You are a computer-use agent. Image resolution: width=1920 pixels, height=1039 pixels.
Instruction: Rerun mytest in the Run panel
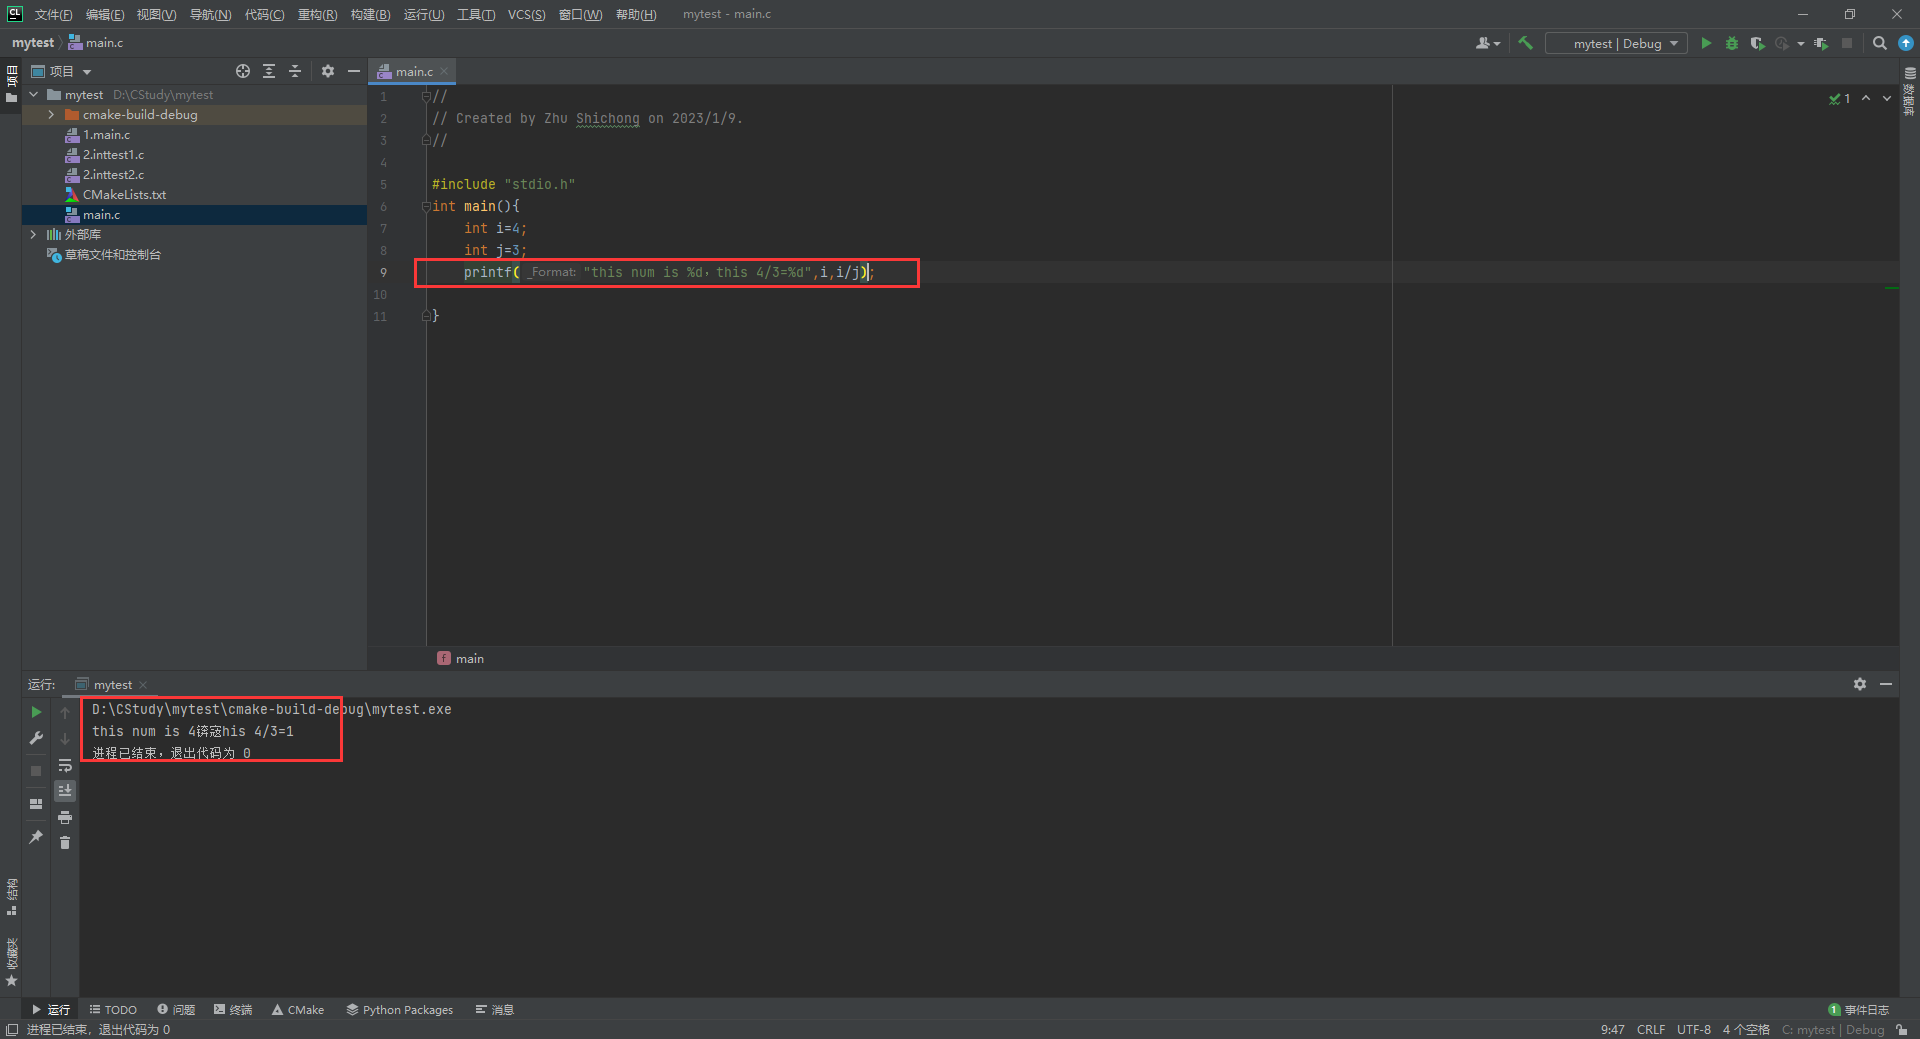[36, 712]
